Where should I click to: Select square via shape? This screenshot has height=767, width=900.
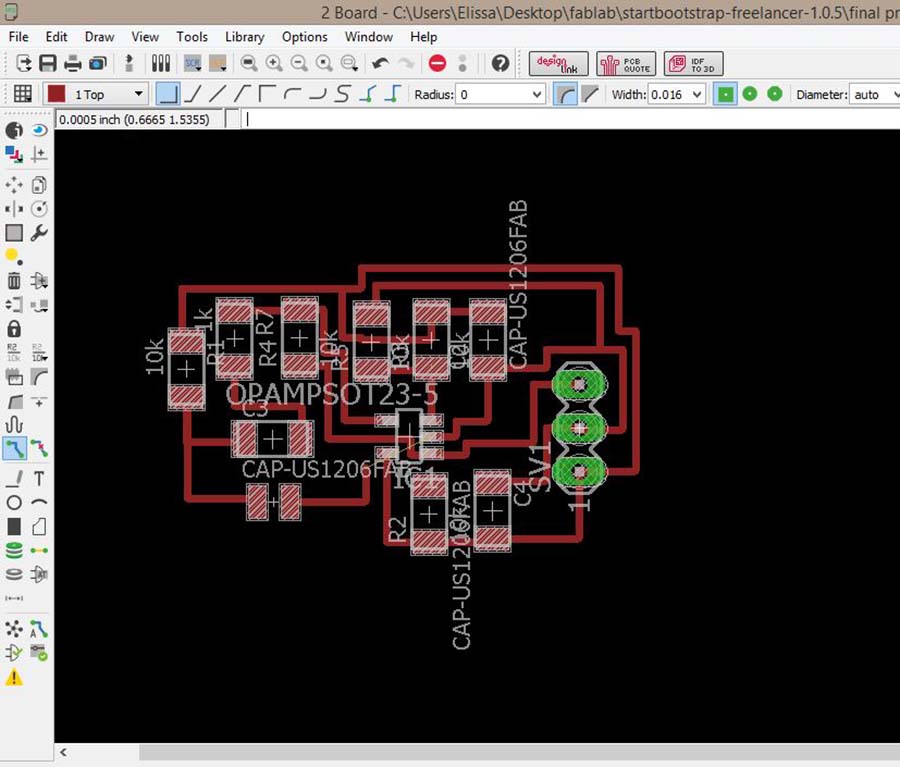coord(725,94)
